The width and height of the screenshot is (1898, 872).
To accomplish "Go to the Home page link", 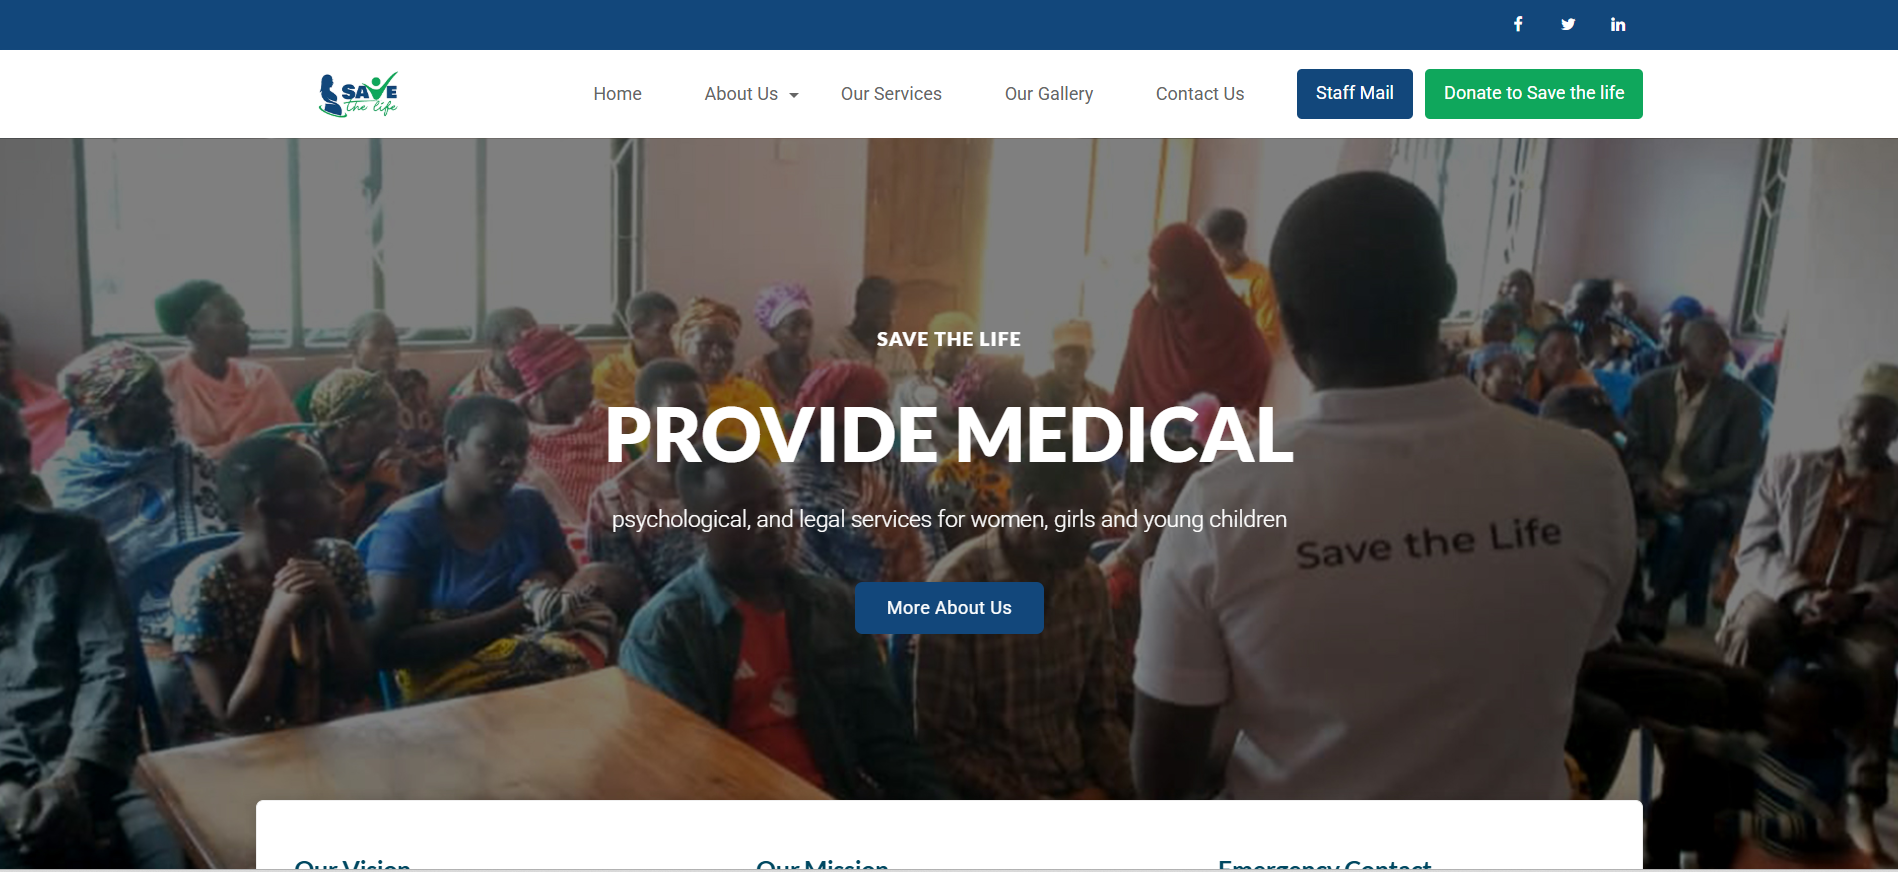I will click(x=617, y=94).
